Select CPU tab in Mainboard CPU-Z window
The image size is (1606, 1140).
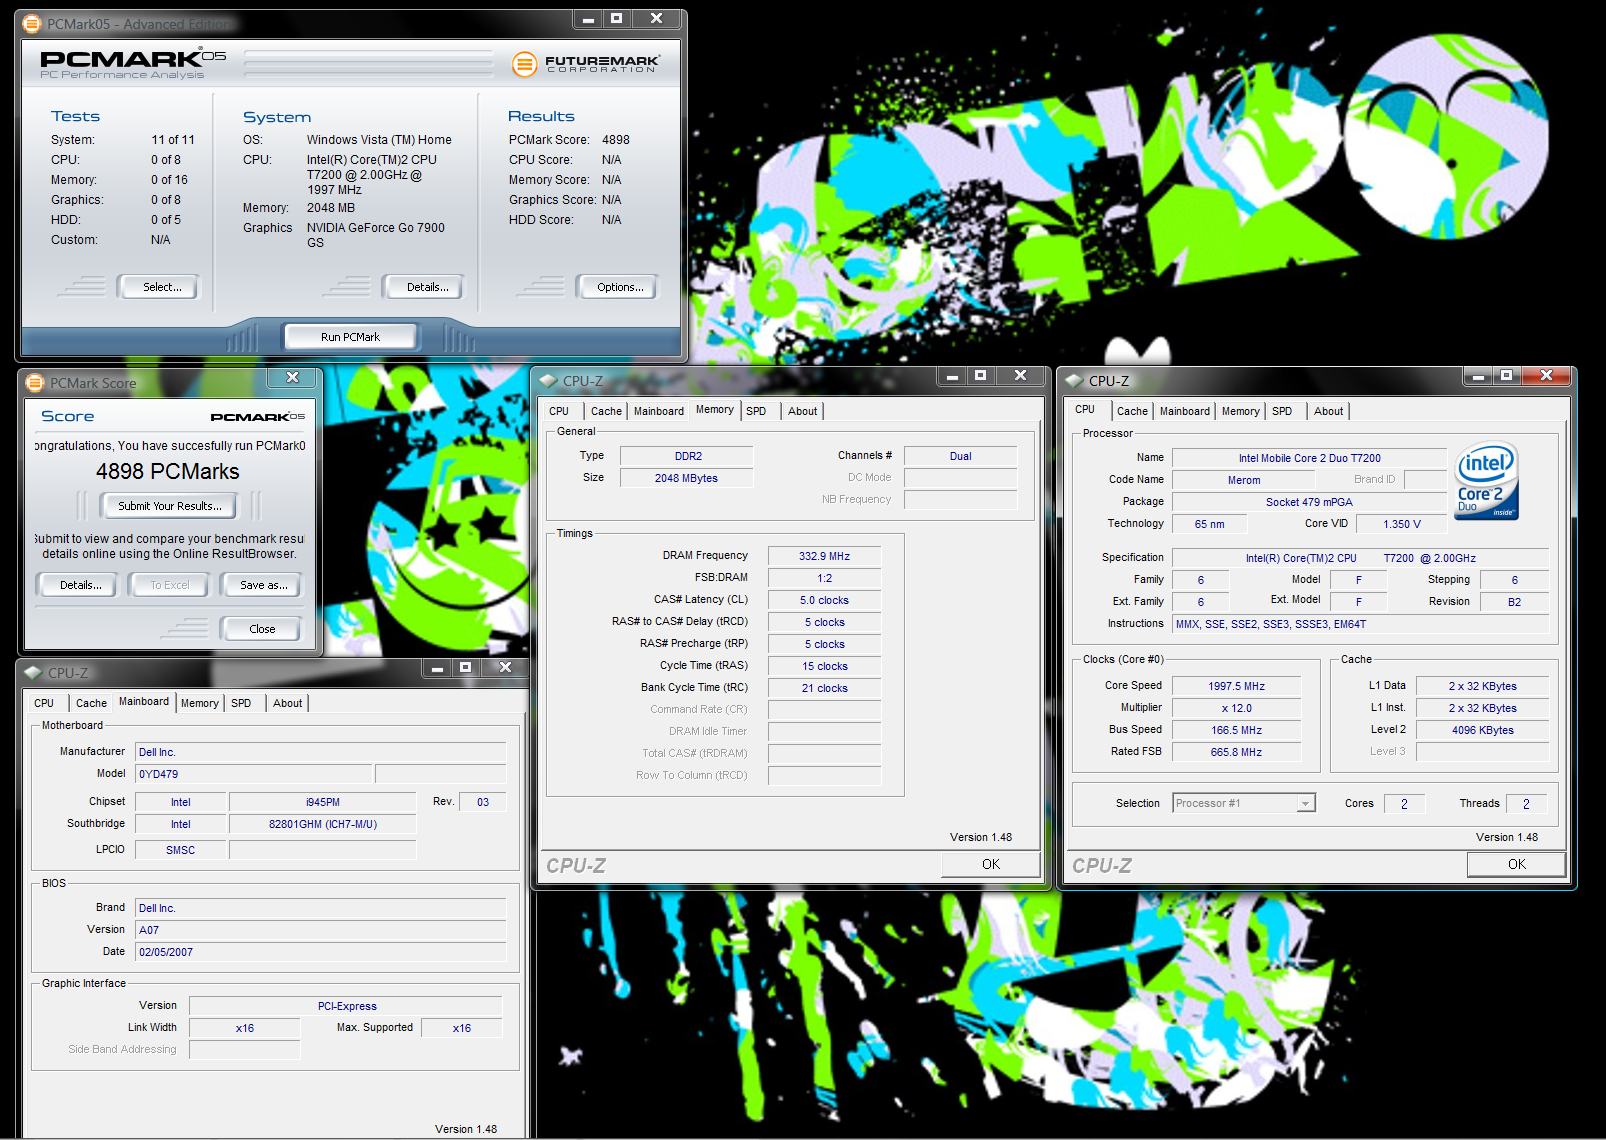pyautogui.click(x=44, y=703)
